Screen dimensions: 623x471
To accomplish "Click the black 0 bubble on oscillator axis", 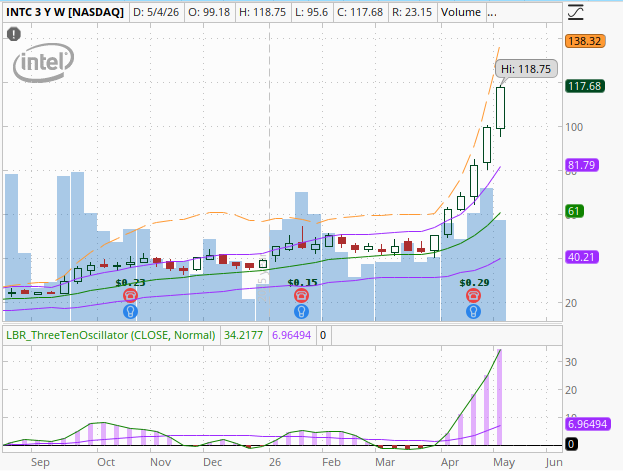I will 571,444.
